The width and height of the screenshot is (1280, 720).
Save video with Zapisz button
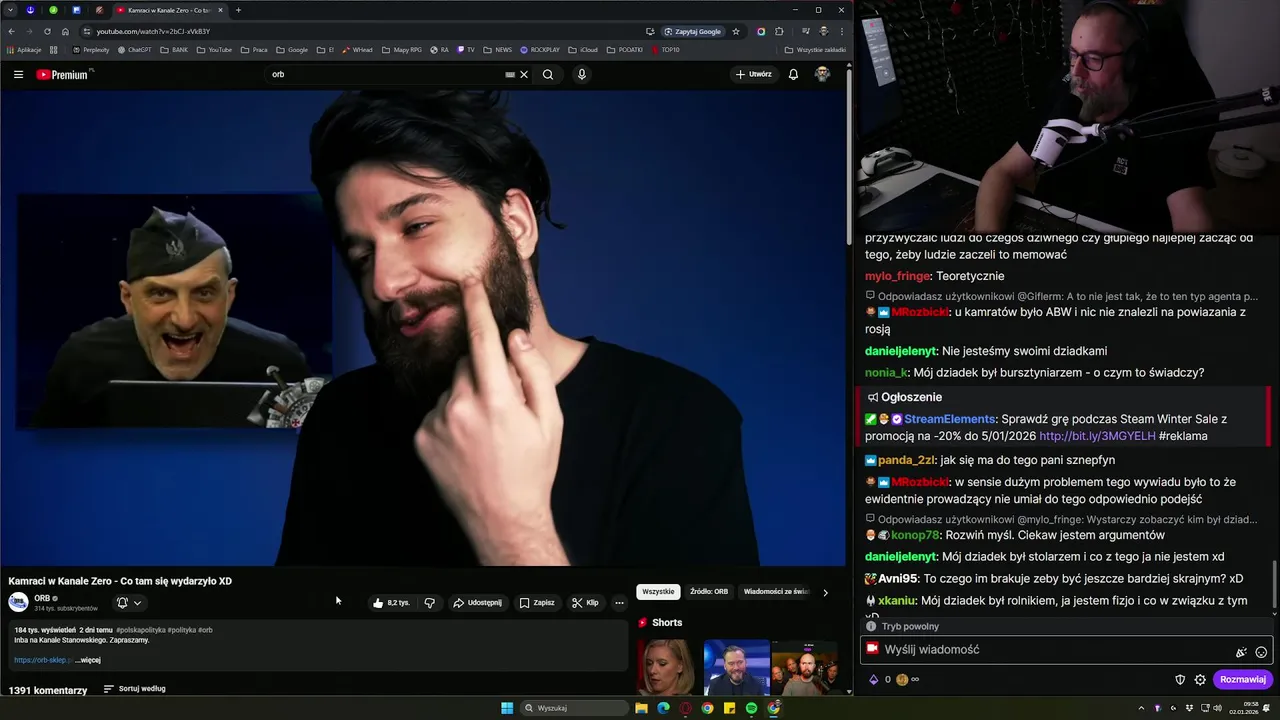pyautogui.click(x=537, y=603)
